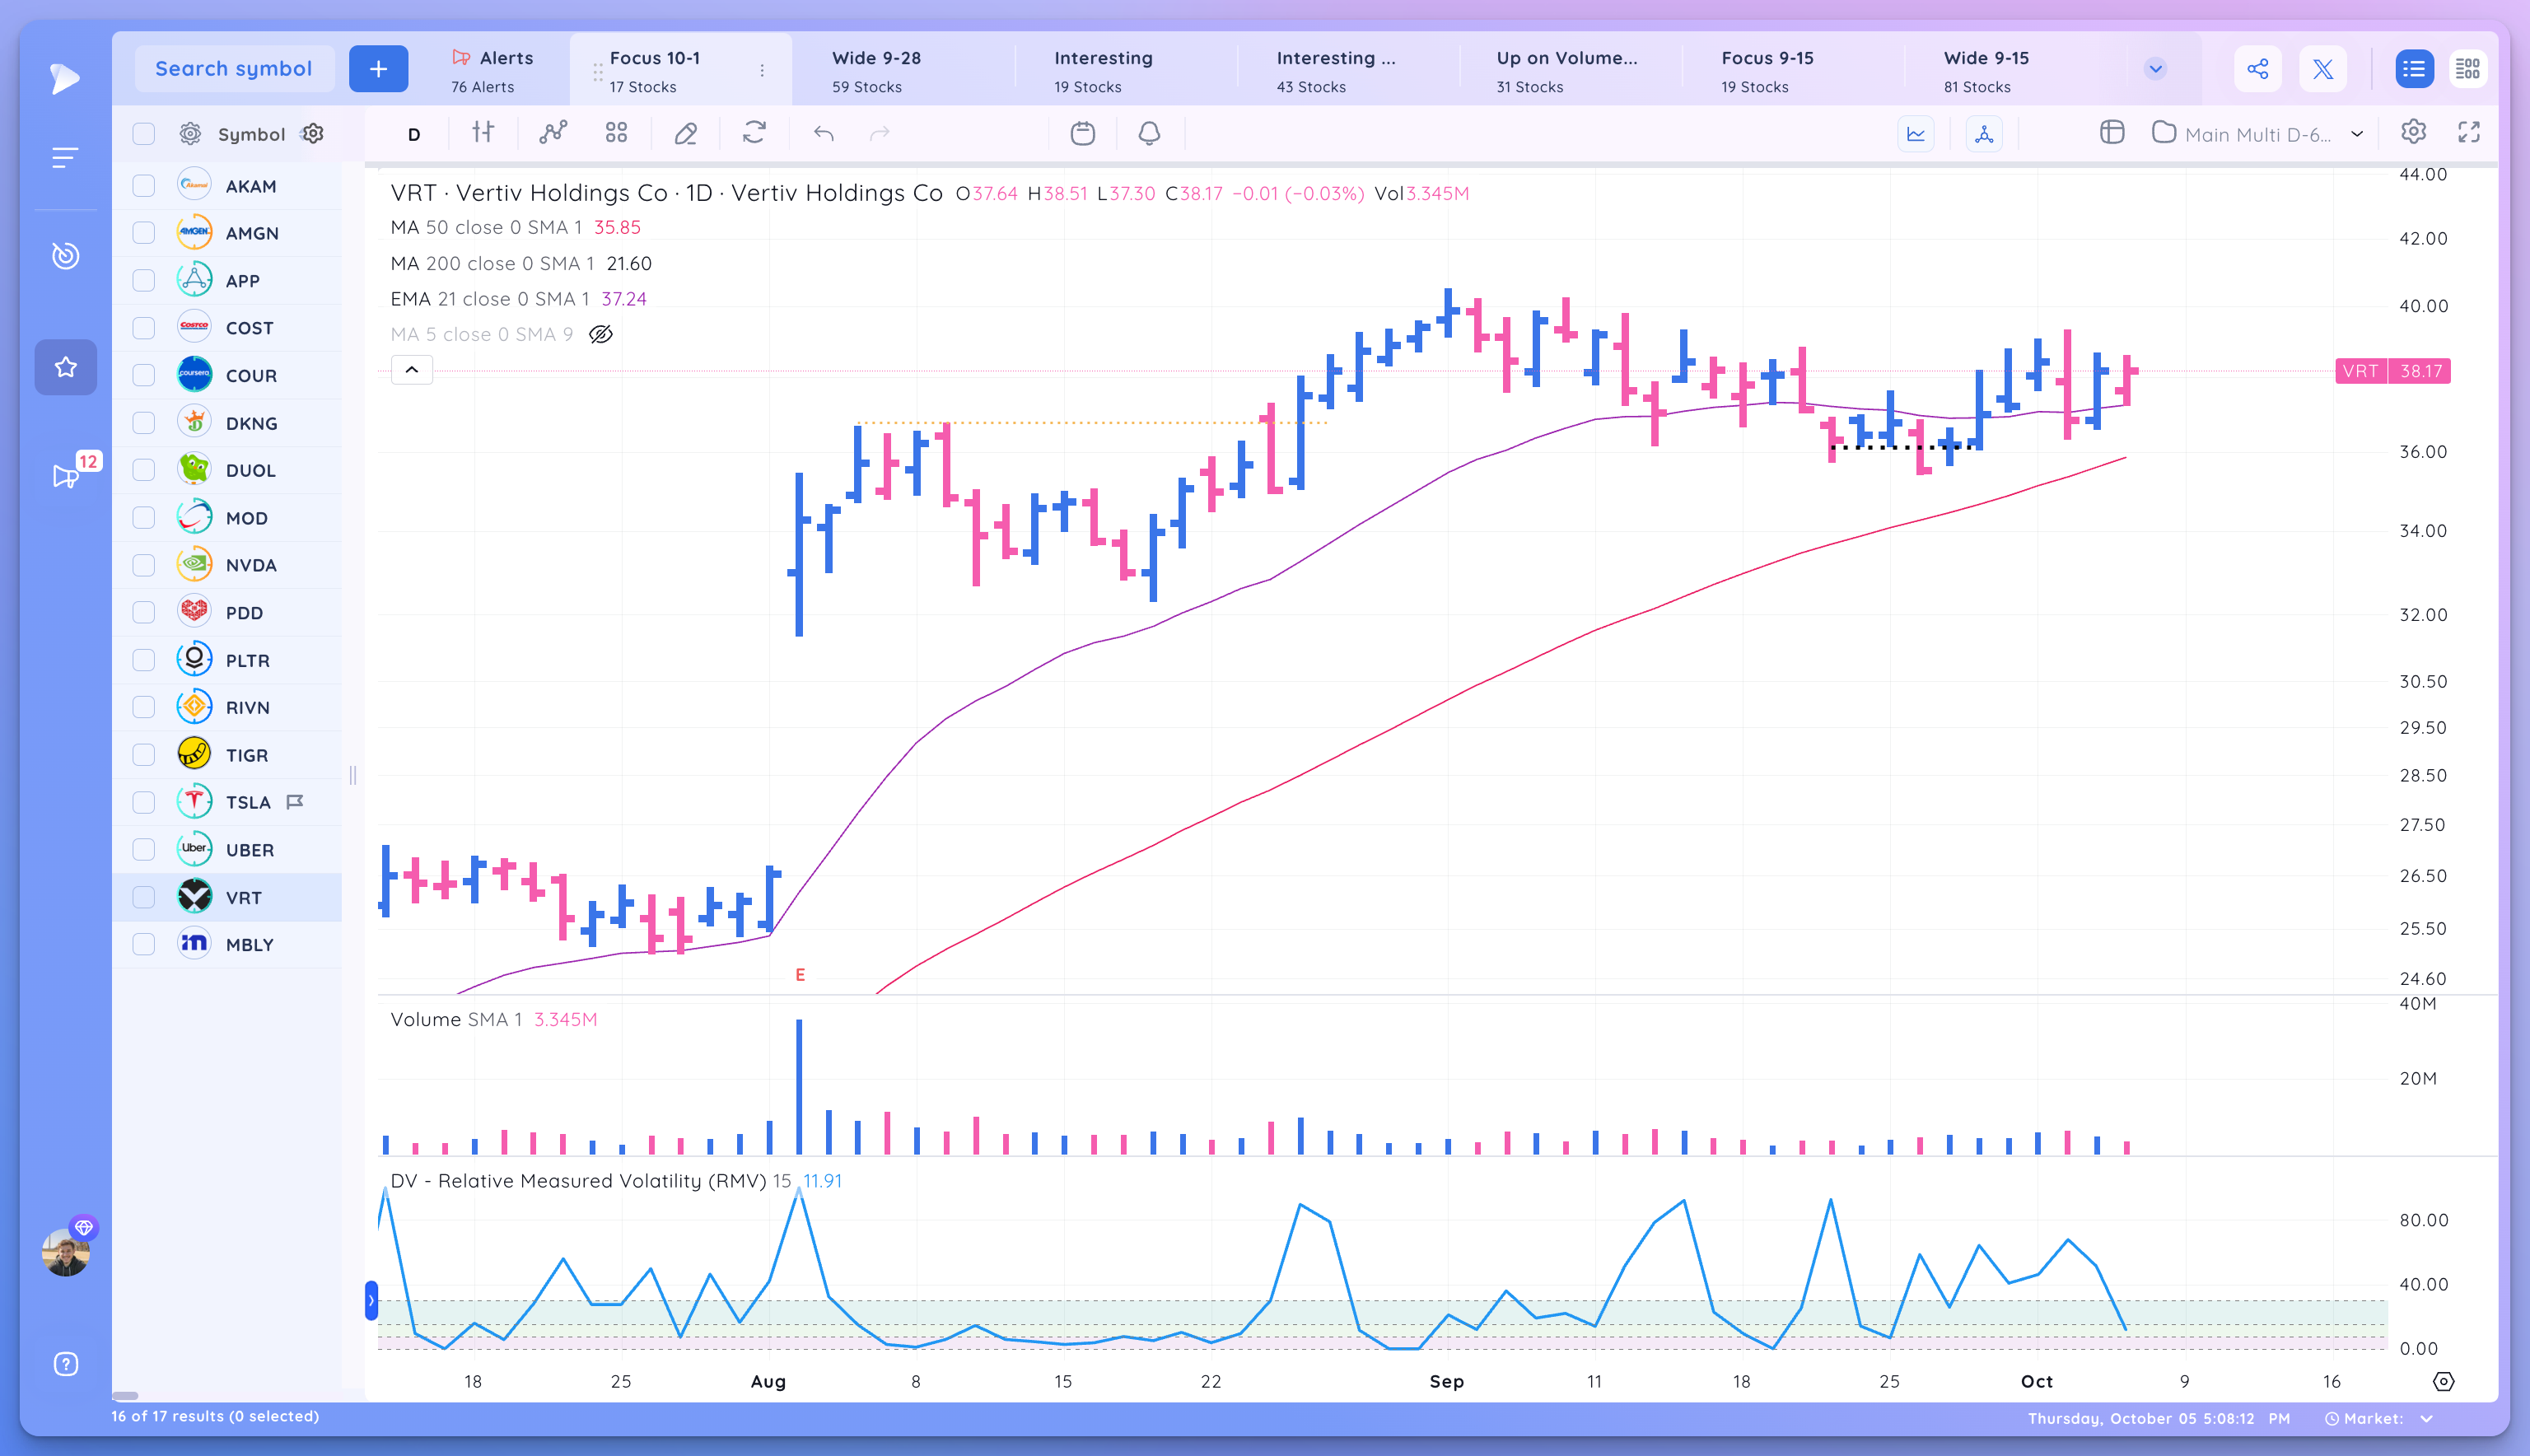Tick the TSLA checkbox

click(144, 802)
